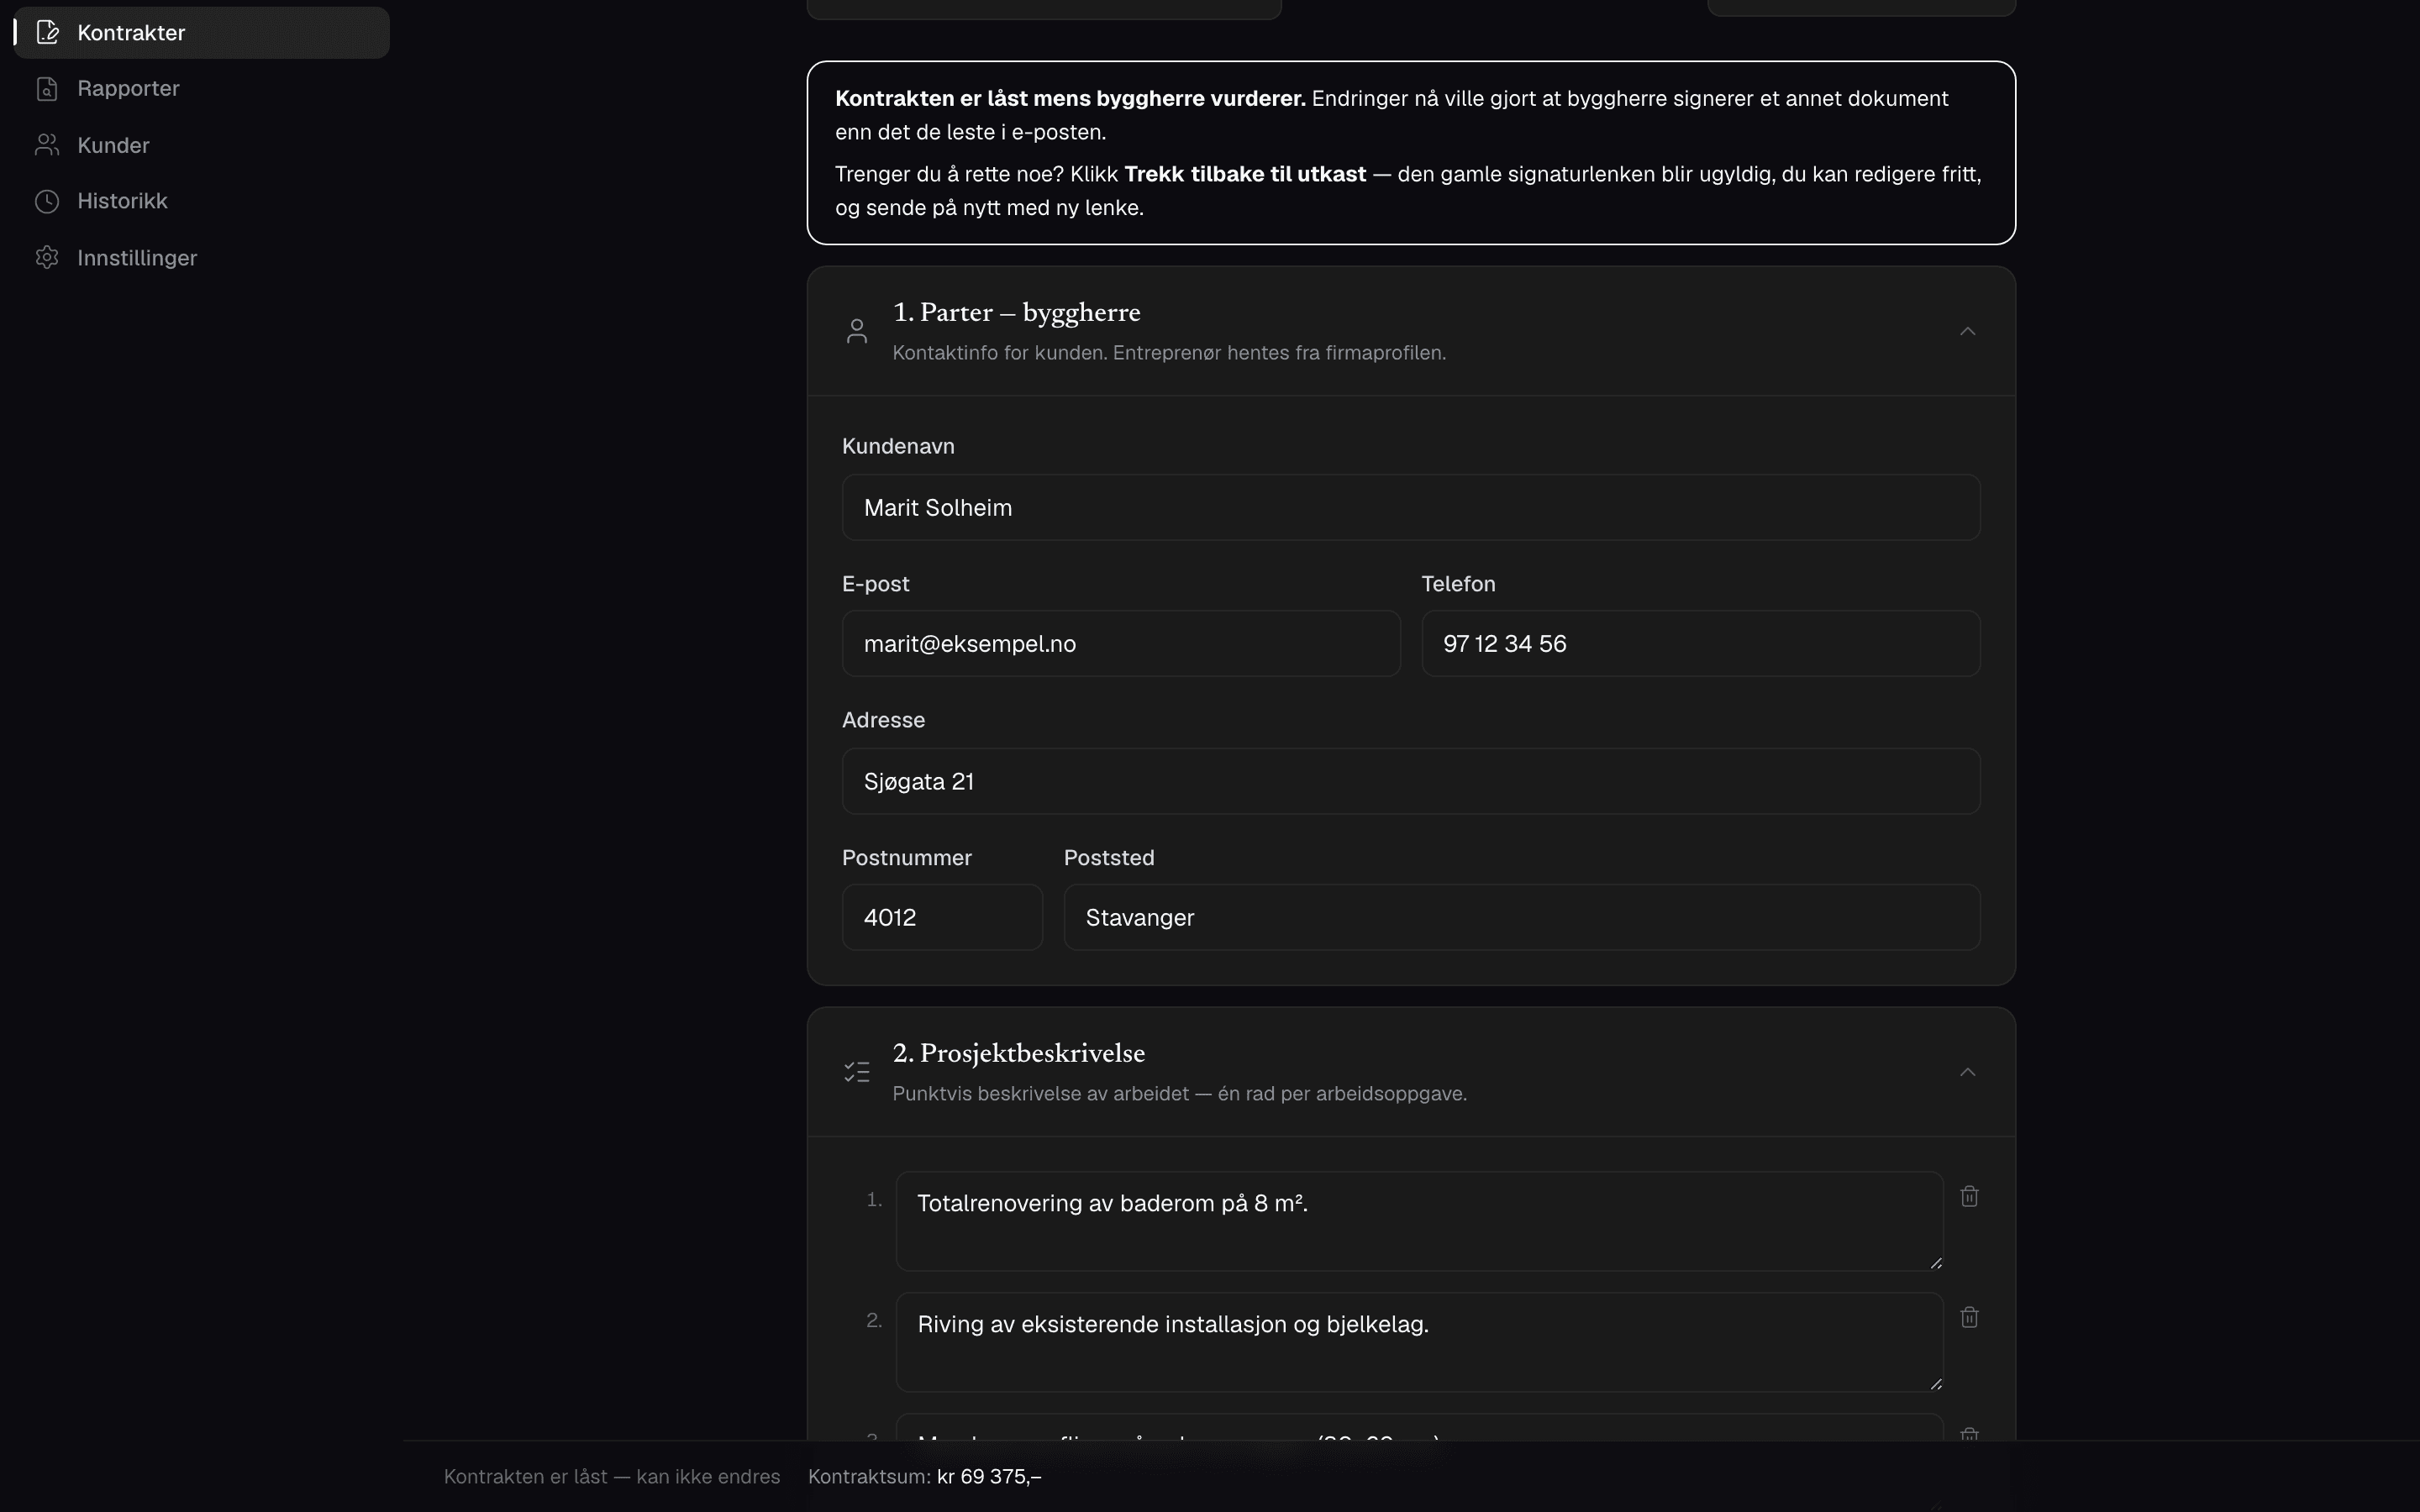
Task: Click the Kunder people icon
Action: [47, 145]
